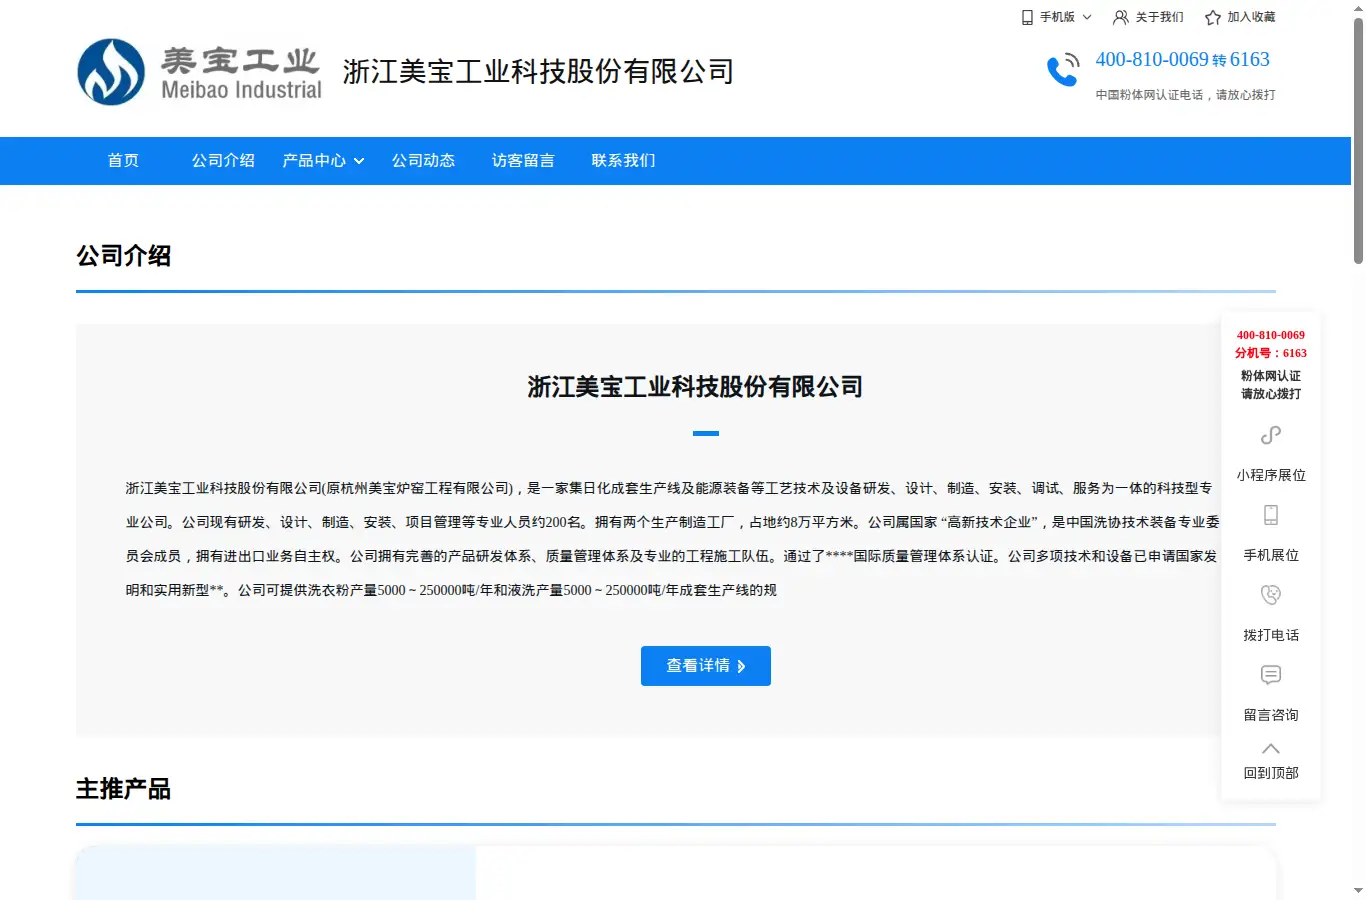The width and height of the screenshot is (1366, 900).
Task: Click the 手机展位 phone icon
Action: 1271,515
